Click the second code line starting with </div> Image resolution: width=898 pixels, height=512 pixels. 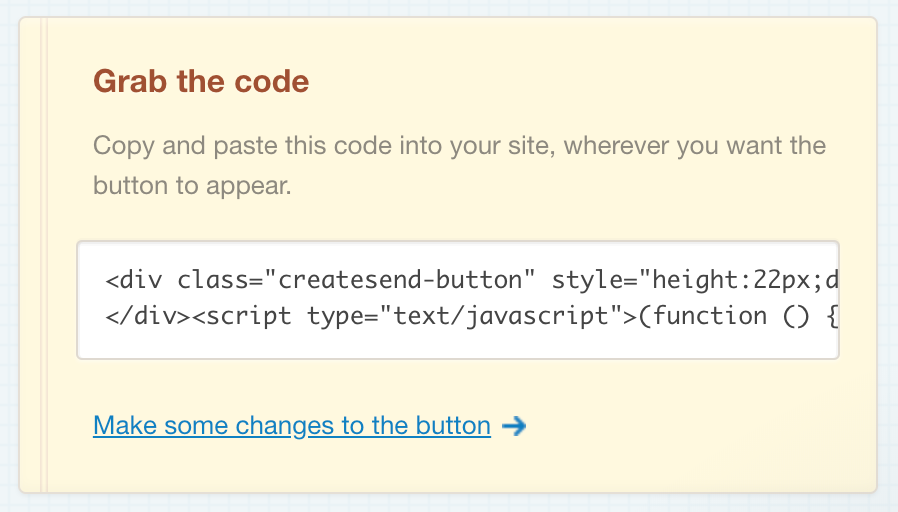tap(470, 316)
